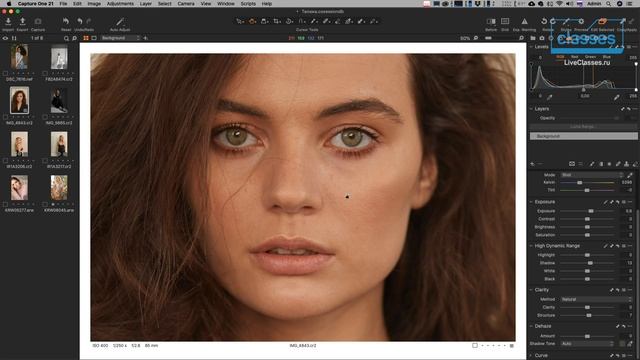Click the magnifier next to 50% zoom

[476, 38]
